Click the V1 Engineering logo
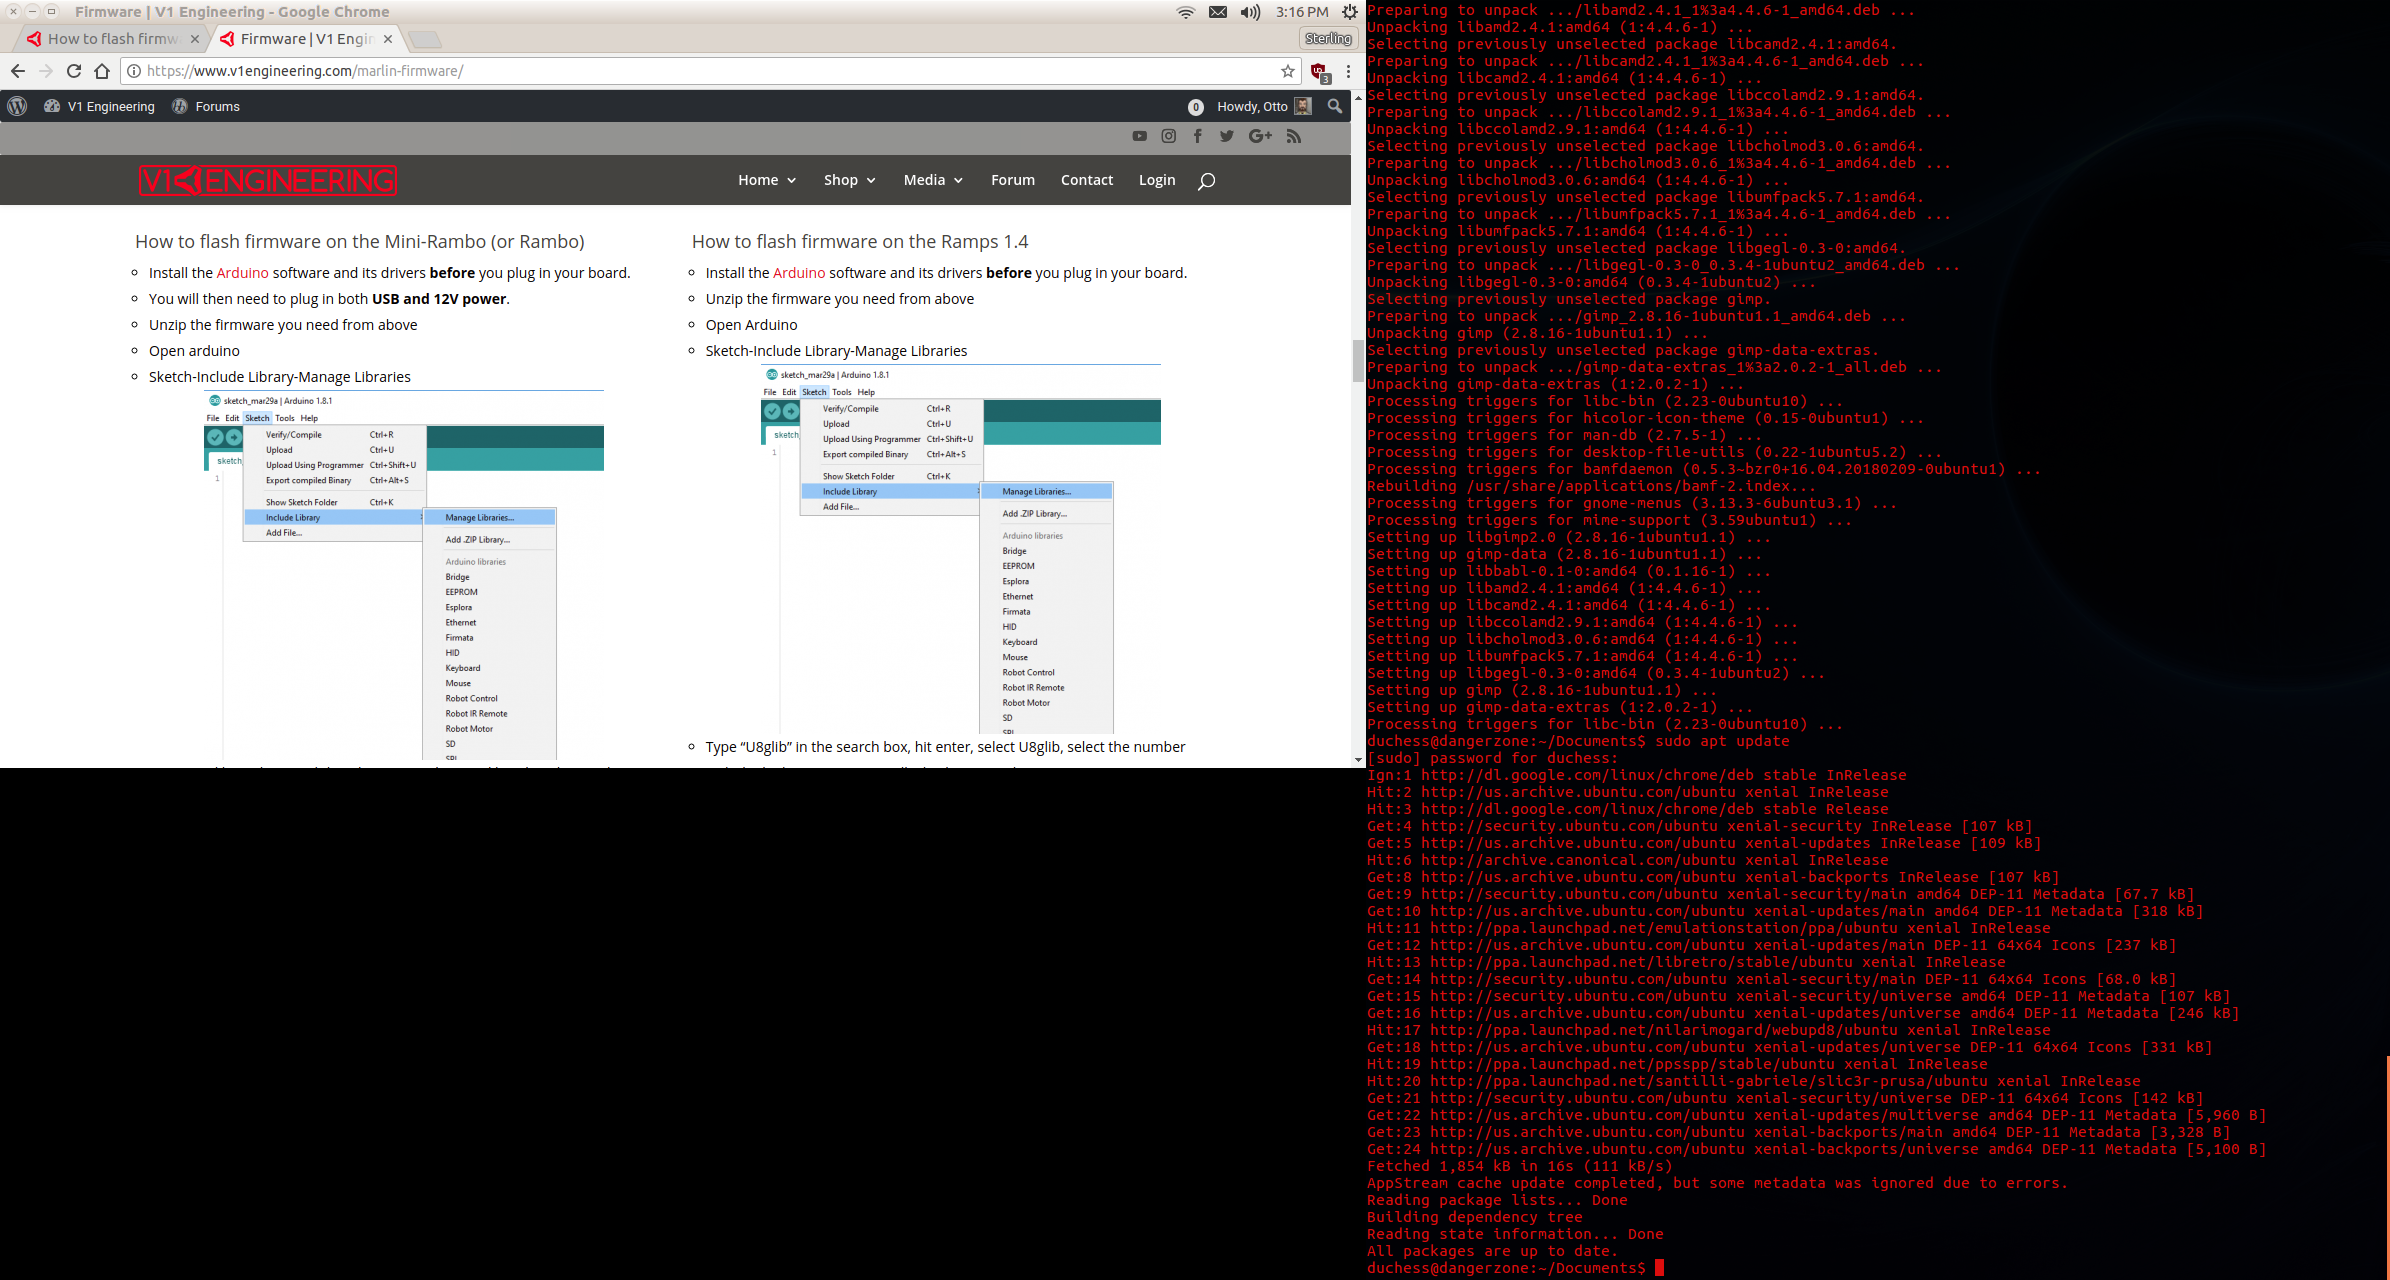The image size is (2390, 1280). [x=268, y=181]
